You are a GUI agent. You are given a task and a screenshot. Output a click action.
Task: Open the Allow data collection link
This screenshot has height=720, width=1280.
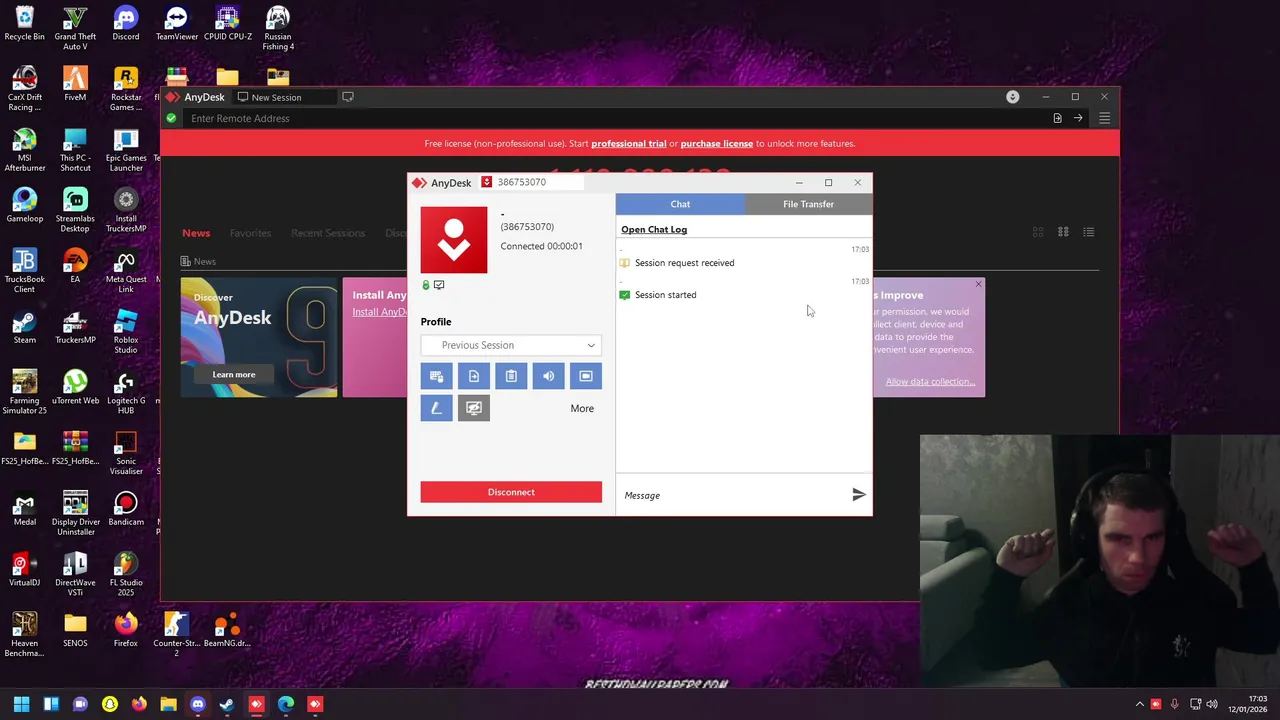point(930,381)
